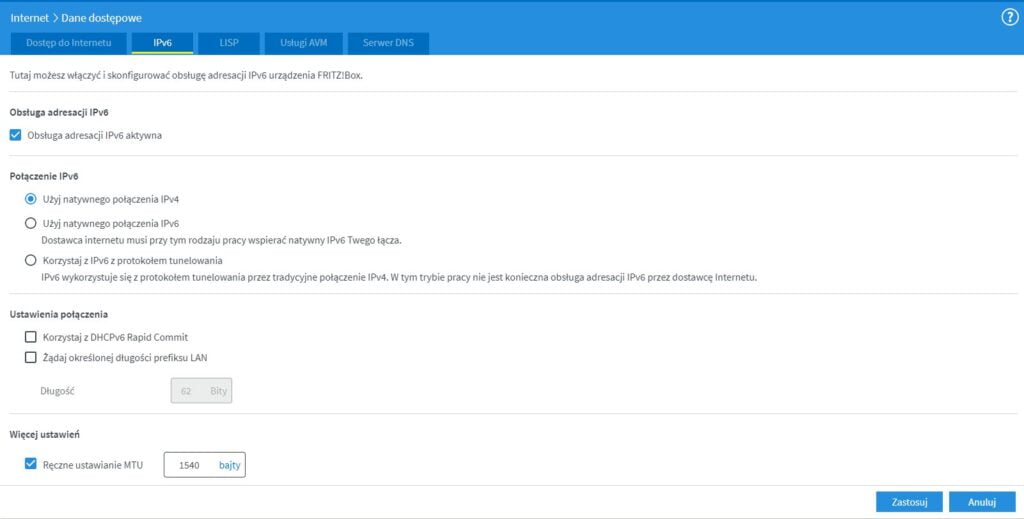Open the help question mark icon
Viewport: 1024px width, 519px height.
(1009, 18)
